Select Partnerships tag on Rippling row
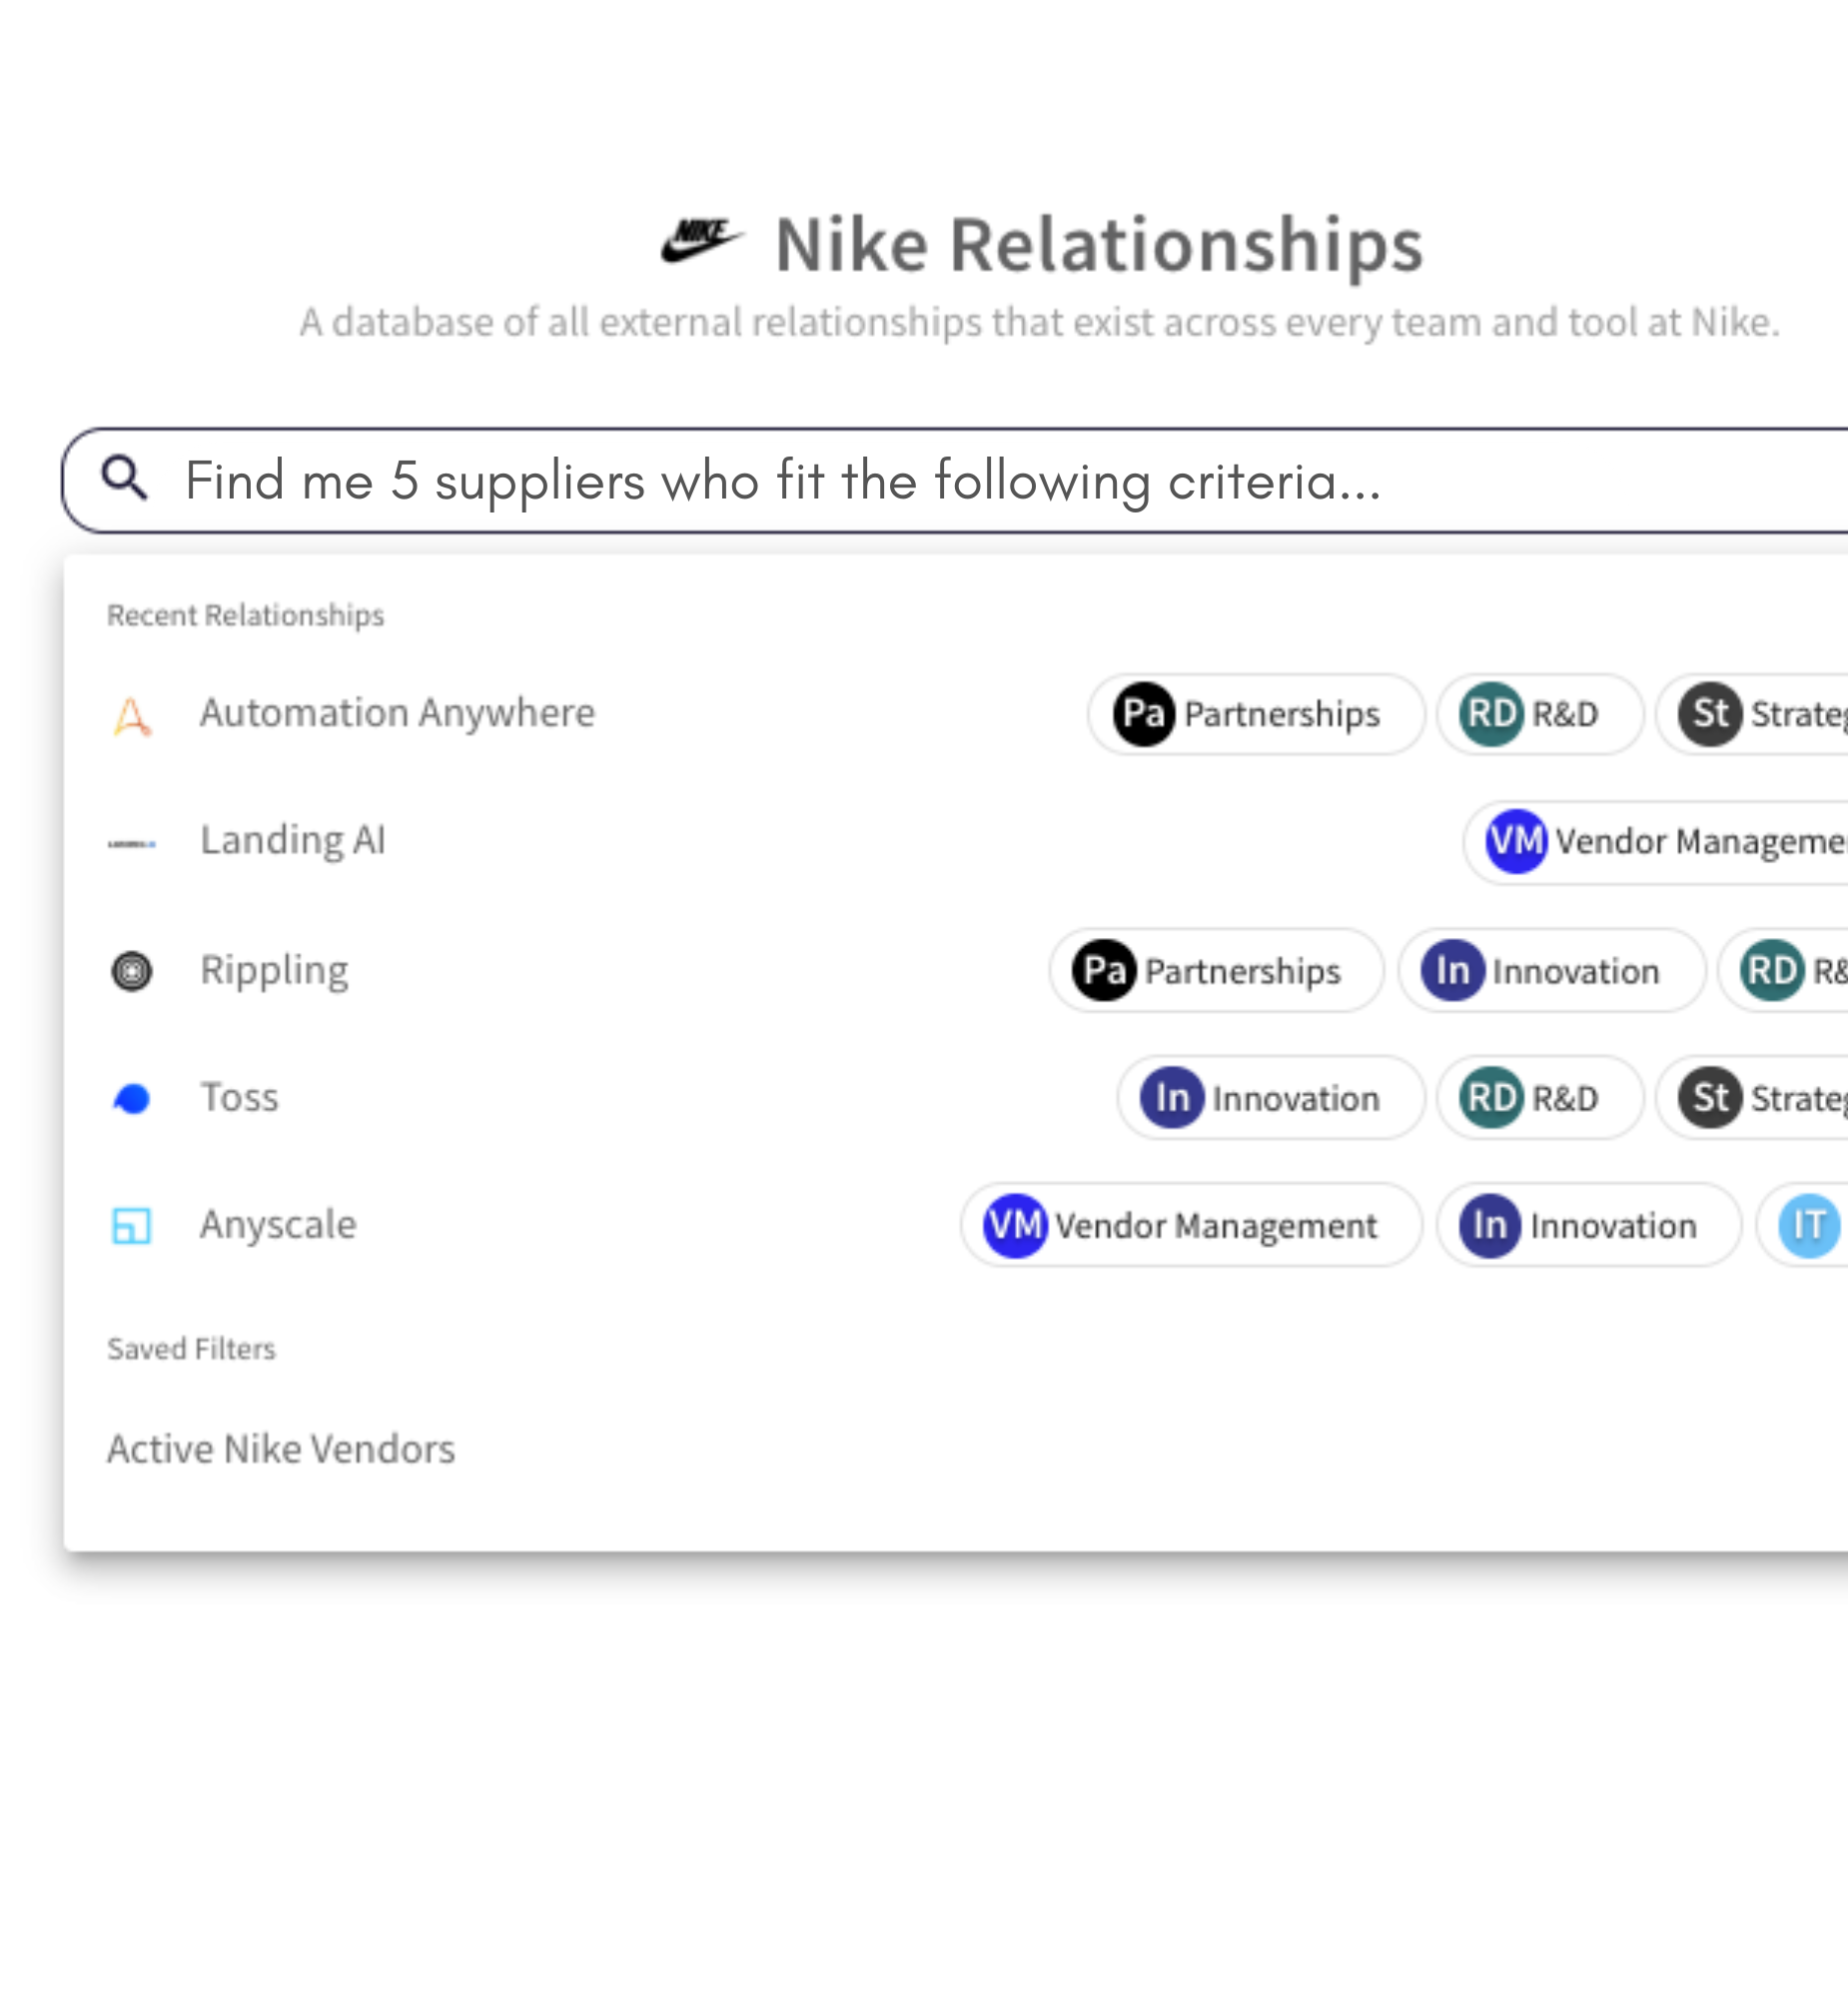Screen dimensions: 1848x1998 coord(1217,970)
